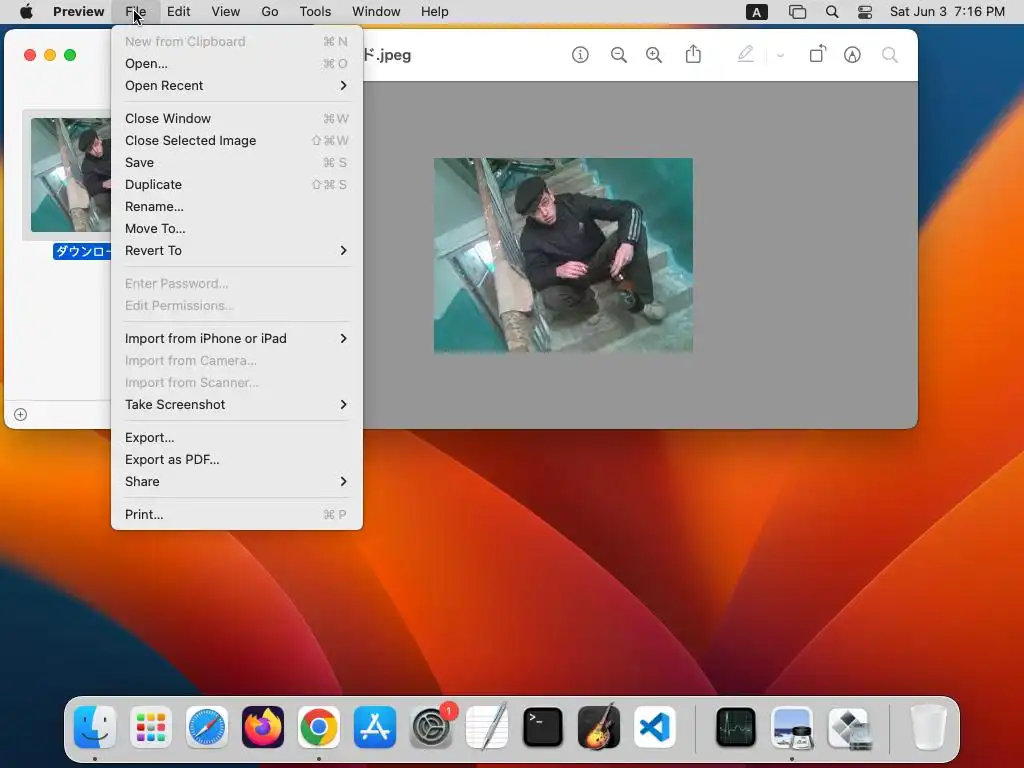Open the Go menu
Screen dimensions: 1024x768
pyautogui.click(x=270, y=12)
